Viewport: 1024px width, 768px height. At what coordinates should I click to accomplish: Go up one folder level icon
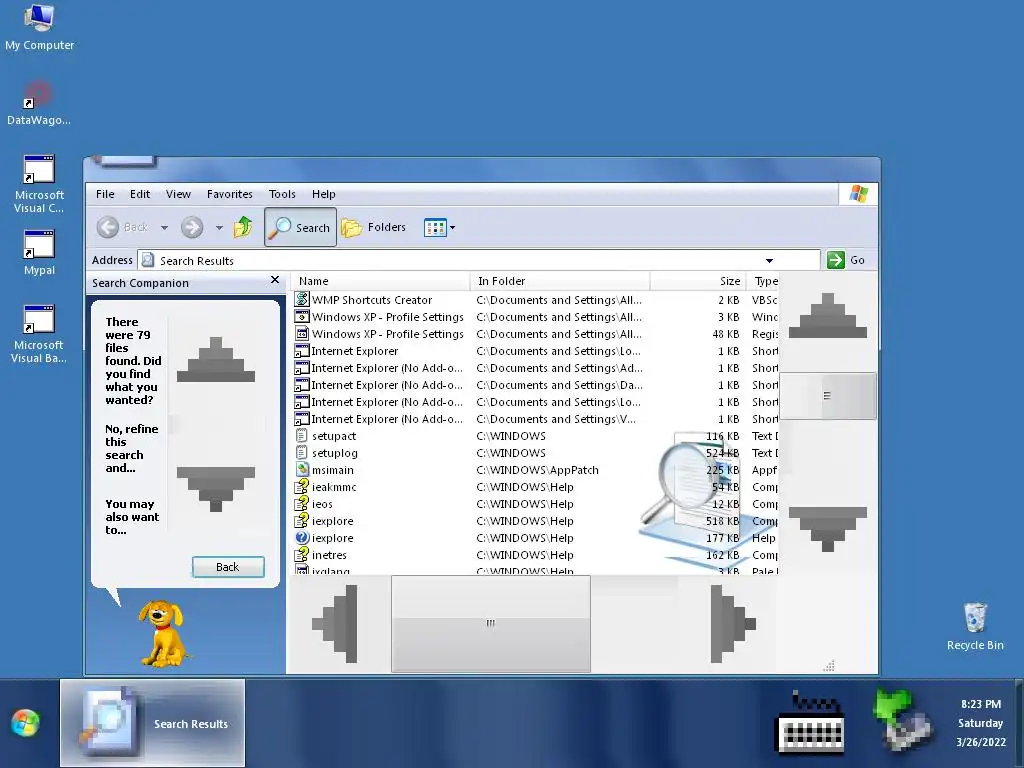point(243,227)
